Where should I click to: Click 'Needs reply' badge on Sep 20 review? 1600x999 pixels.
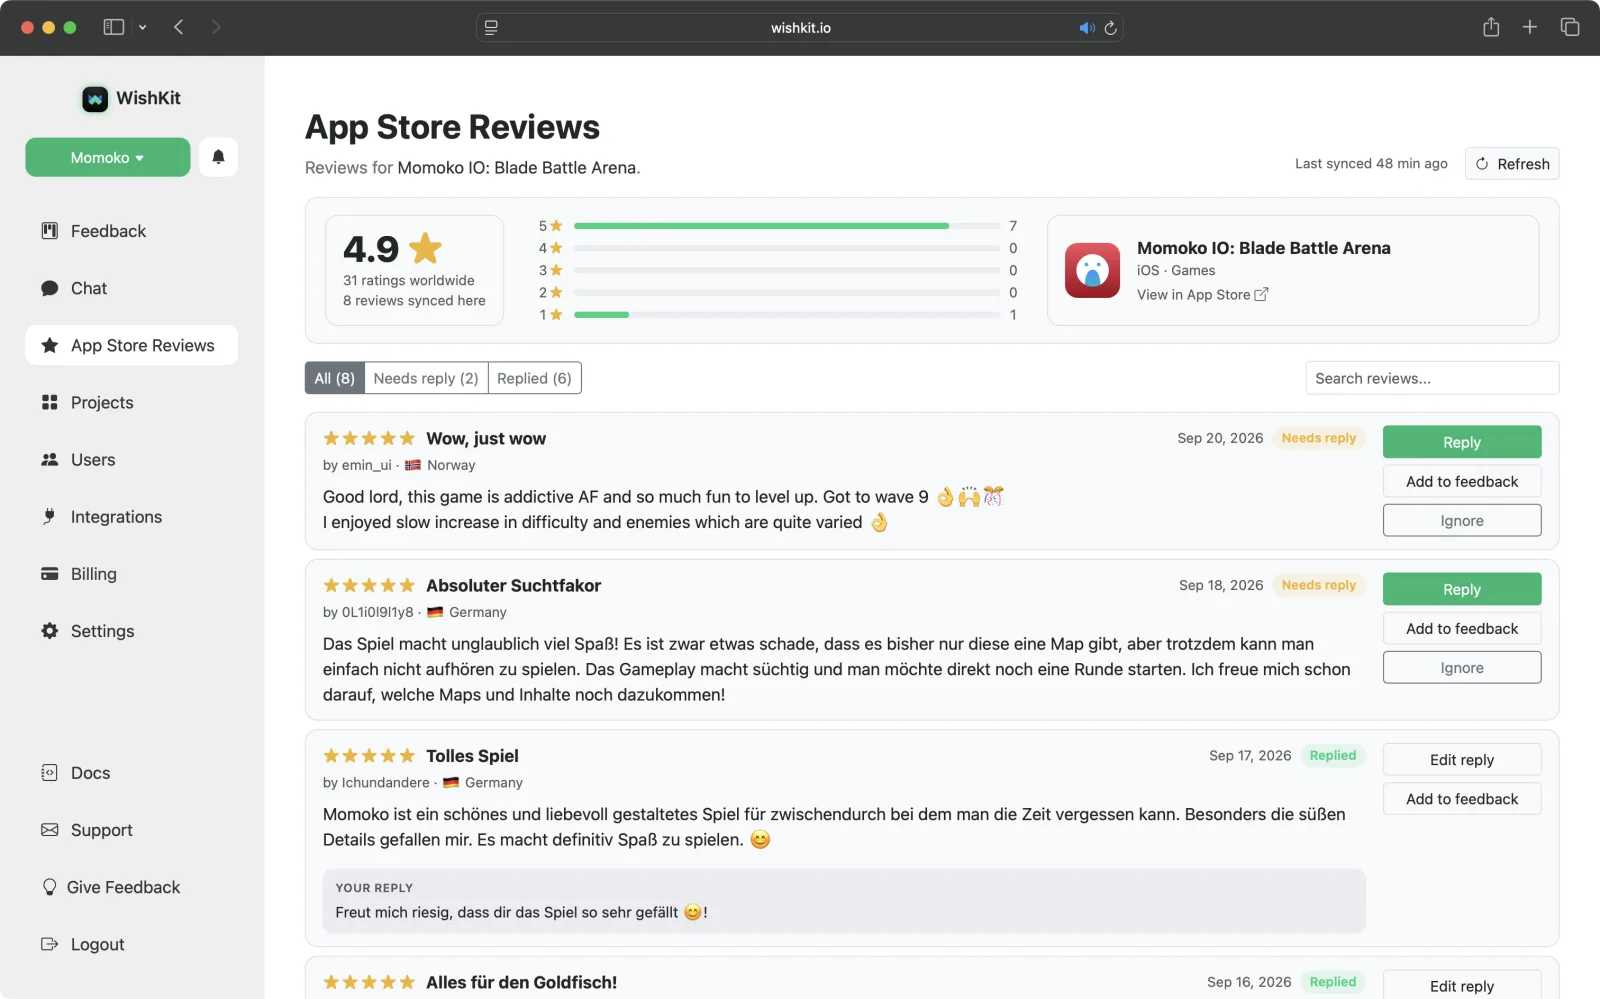[x=1319, y=438]
